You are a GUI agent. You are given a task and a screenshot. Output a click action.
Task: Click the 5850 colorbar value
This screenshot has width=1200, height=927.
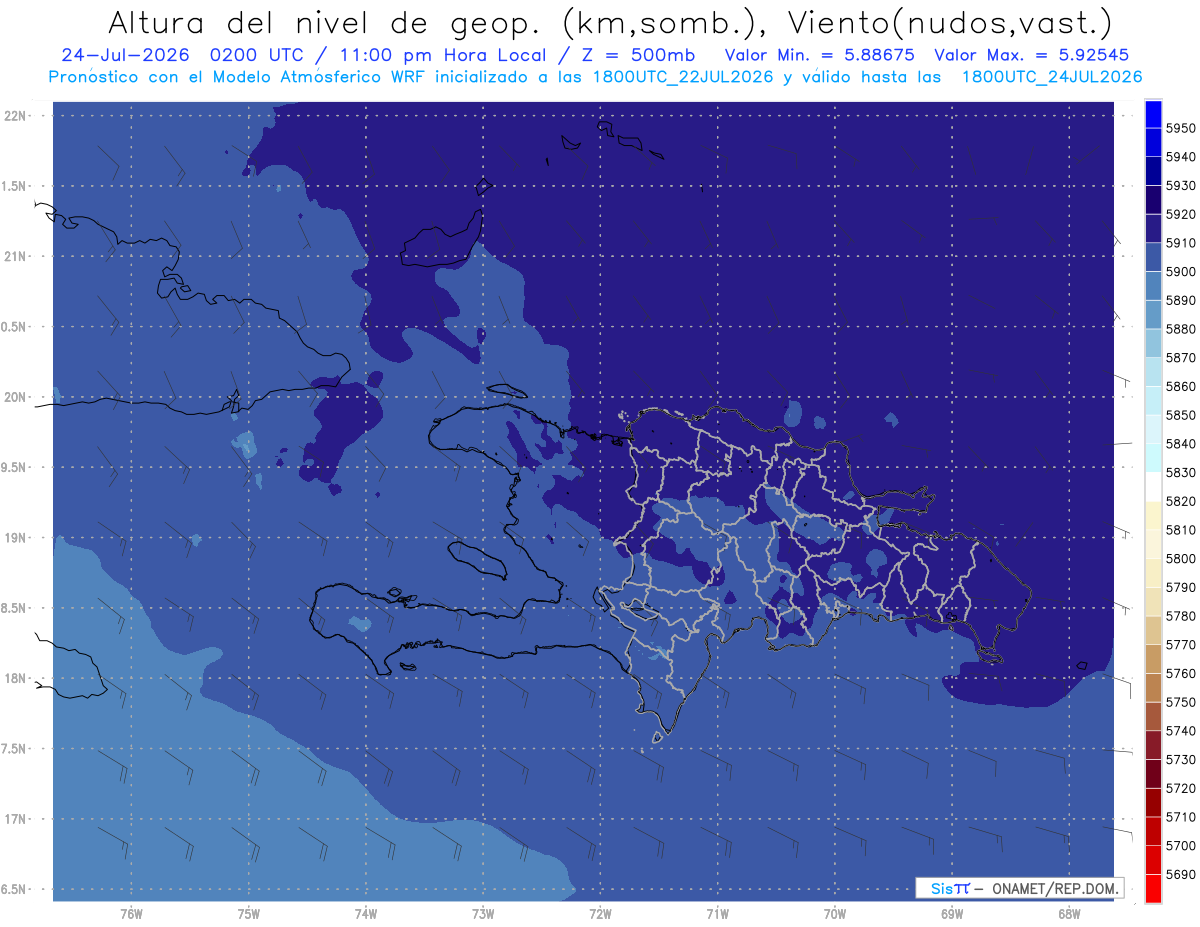click(x=1179, y=415)
